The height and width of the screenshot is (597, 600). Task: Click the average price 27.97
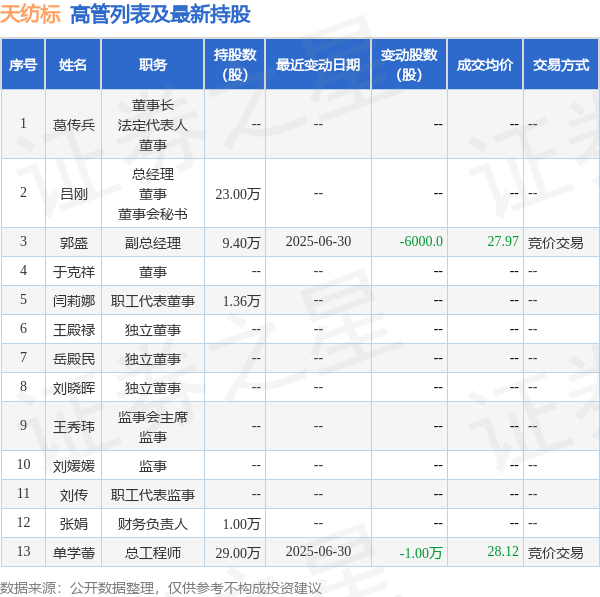(503, 241)
